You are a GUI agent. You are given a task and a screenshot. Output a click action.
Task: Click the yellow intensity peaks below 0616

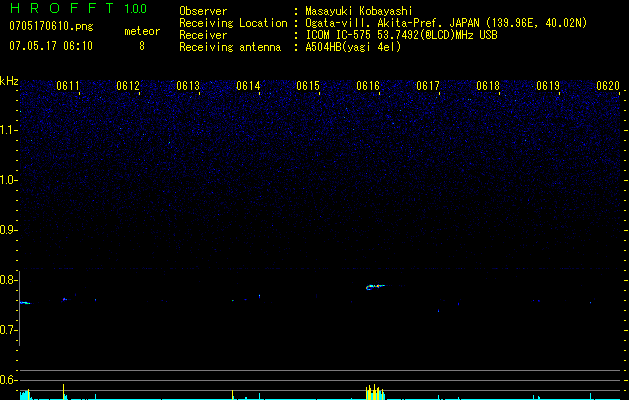tap(375, 392)
